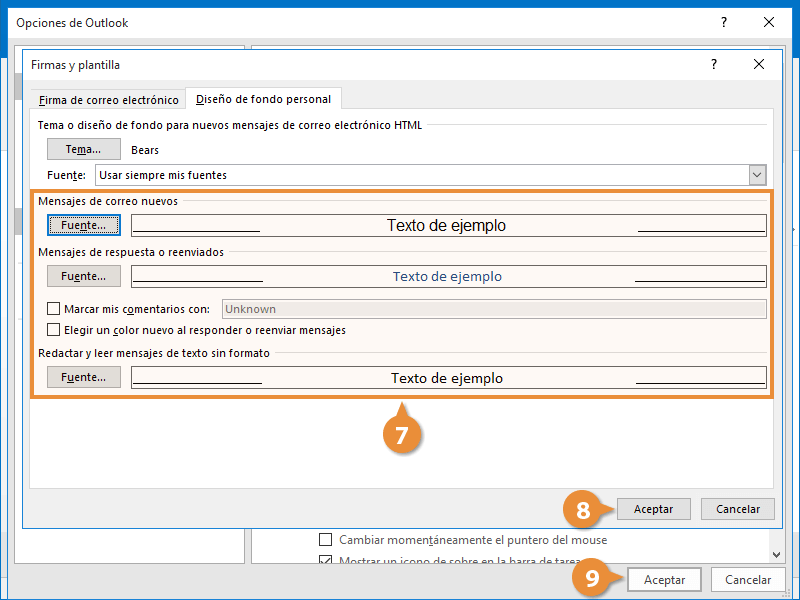Click Aceptar in Opciones de Outlook window
The image size is (800, 600).
click(664, 580)
